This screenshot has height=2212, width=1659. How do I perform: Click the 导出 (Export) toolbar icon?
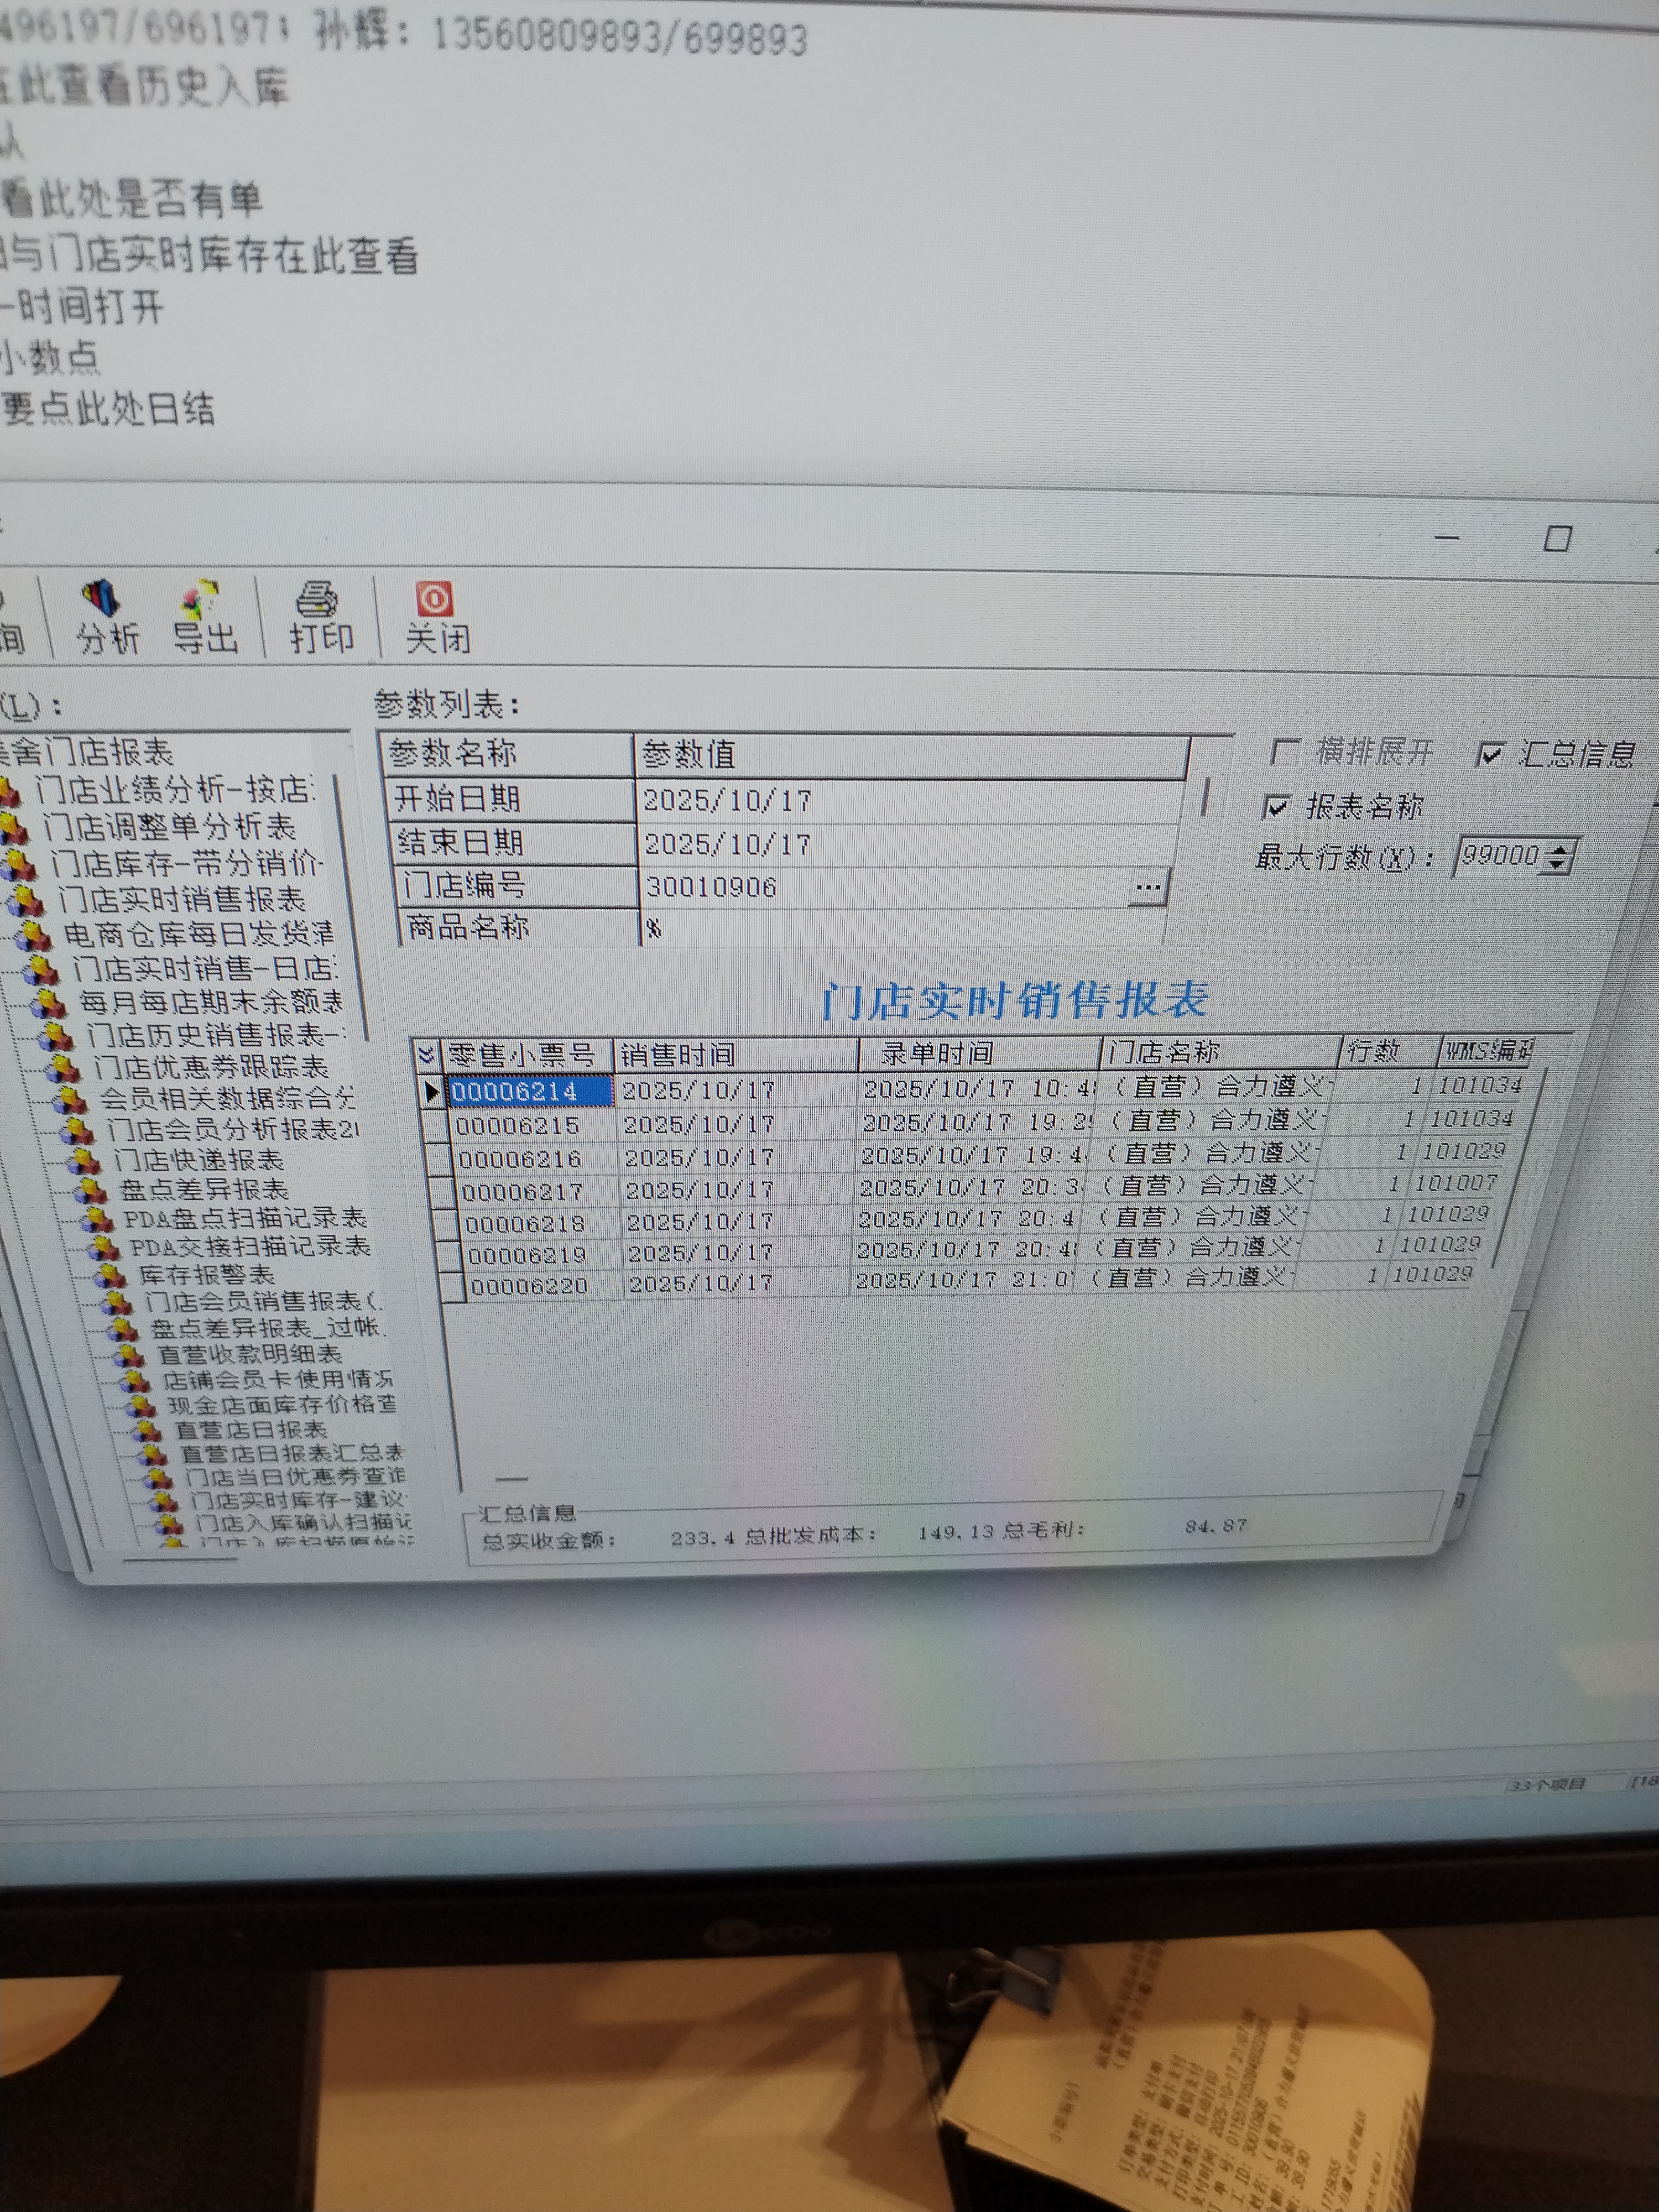click(x=200, y=599)
